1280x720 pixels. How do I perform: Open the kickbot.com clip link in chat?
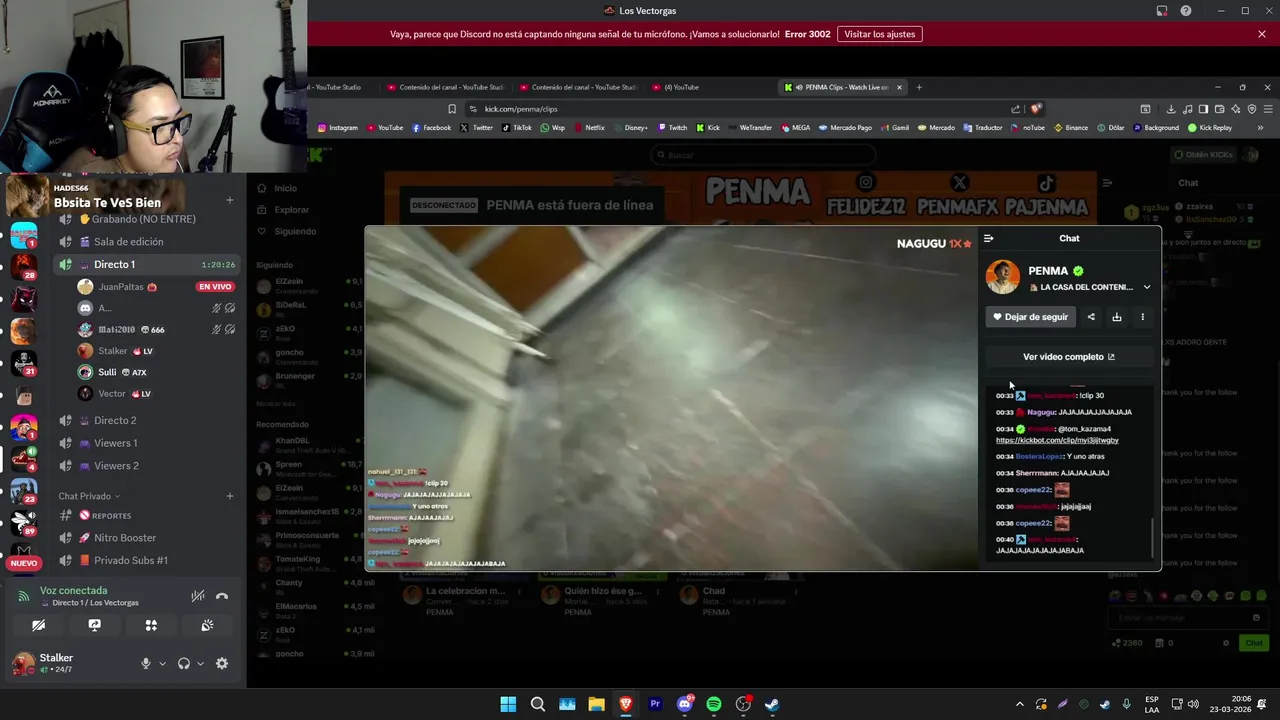point(1057,440)
